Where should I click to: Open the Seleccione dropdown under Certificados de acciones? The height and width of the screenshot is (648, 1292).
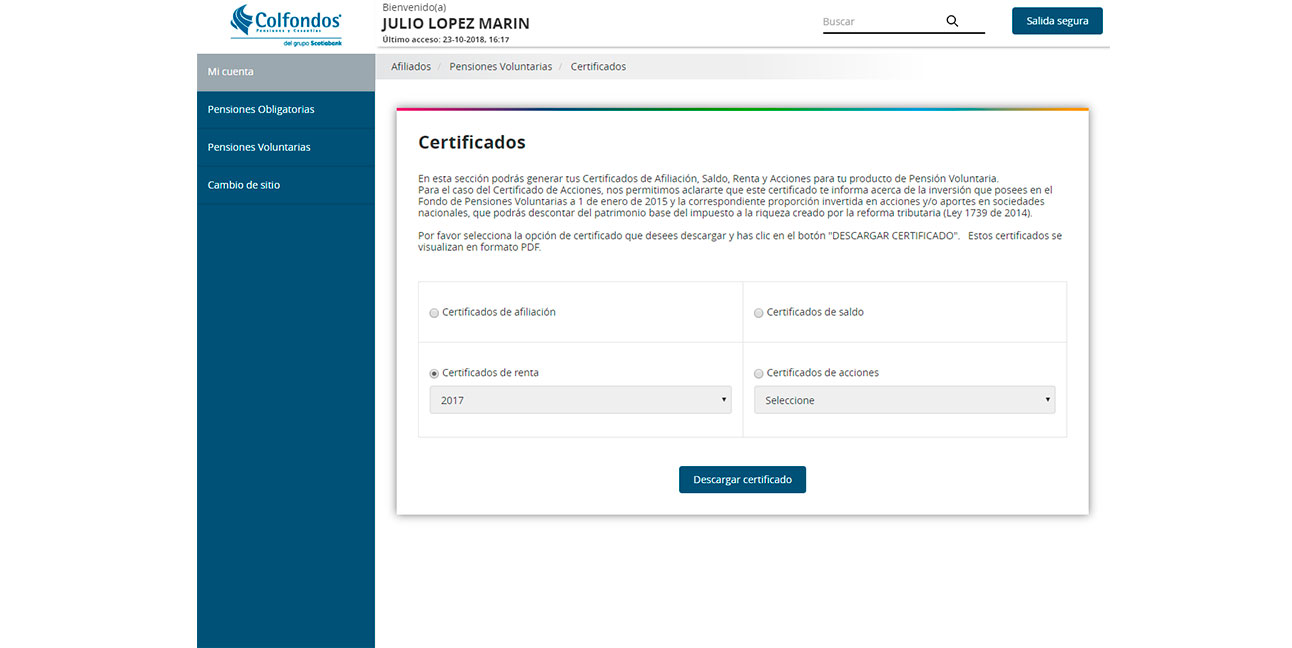tap(904, 399)
